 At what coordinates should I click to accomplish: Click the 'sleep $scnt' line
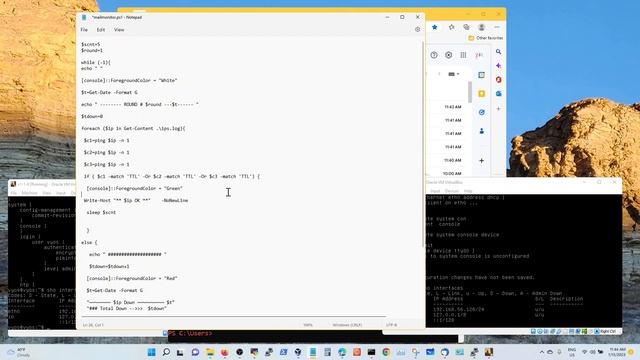click(x=101, y=213)
